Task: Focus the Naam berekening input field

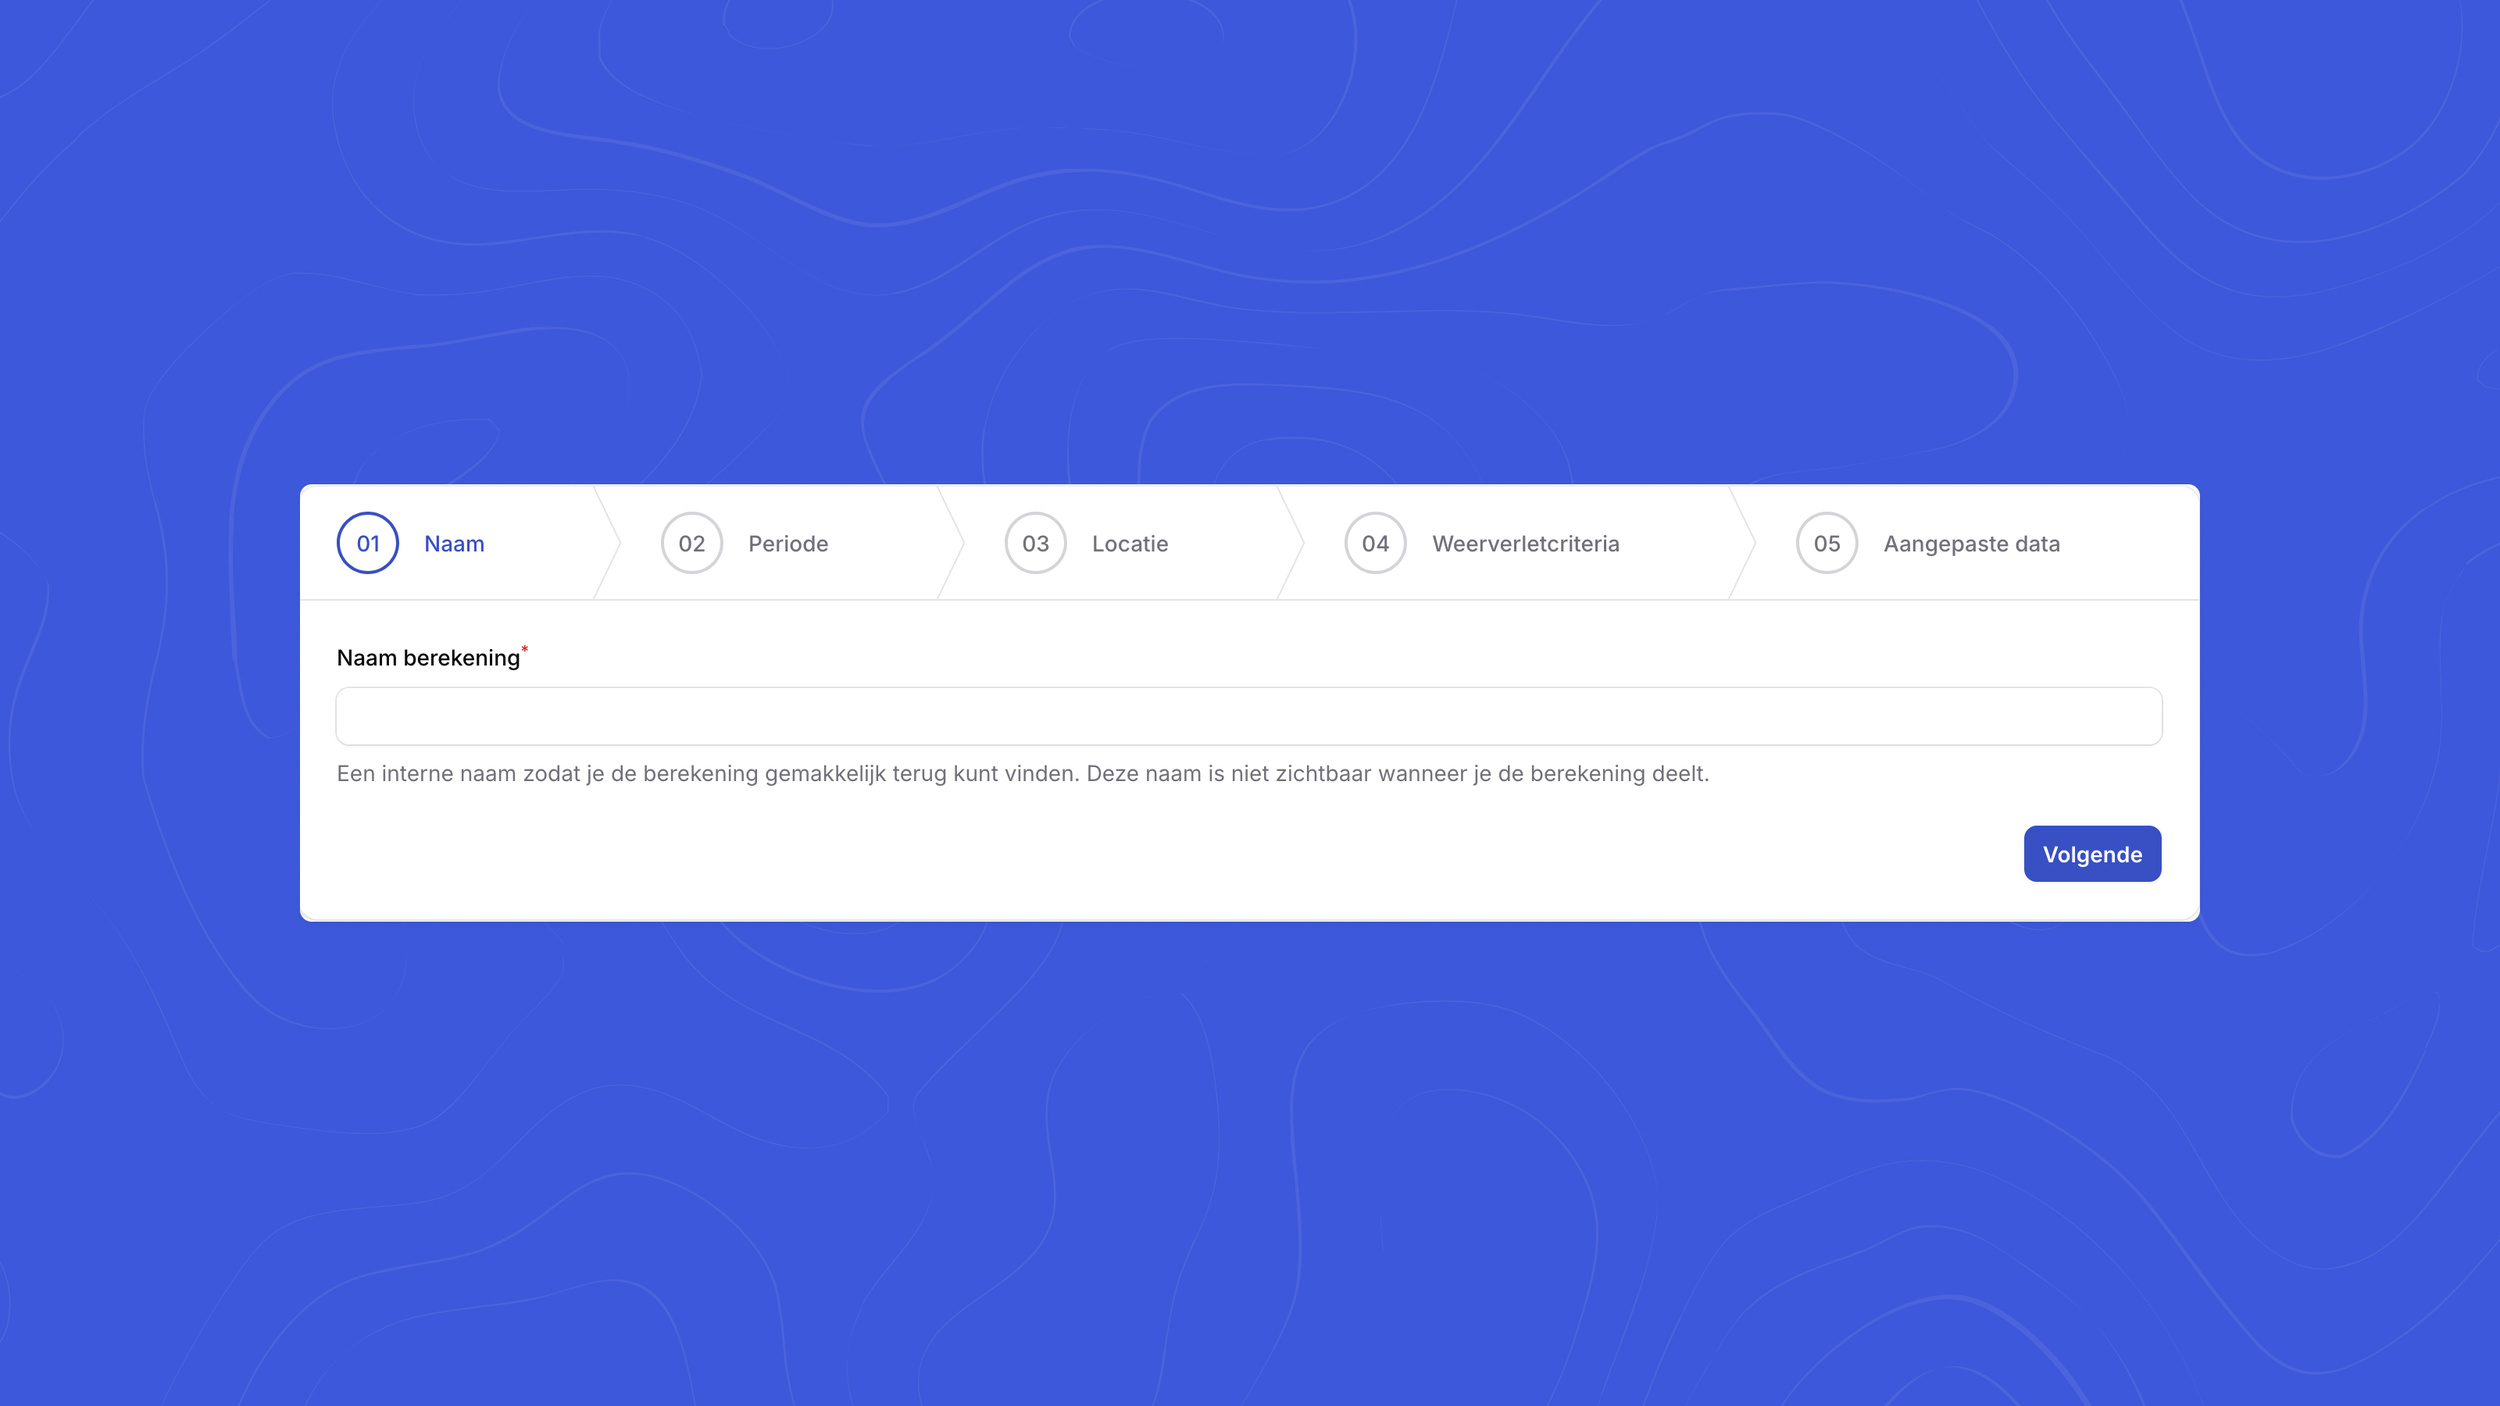Action: coord(1249,716)
